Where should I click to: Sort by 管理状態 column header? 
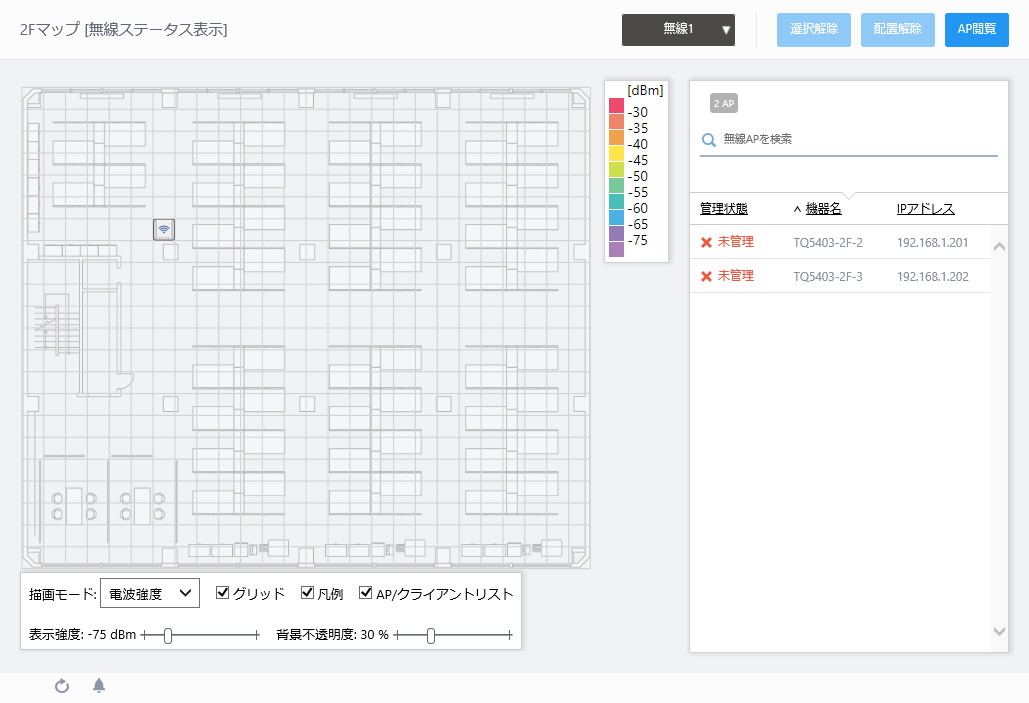point(724,209)
